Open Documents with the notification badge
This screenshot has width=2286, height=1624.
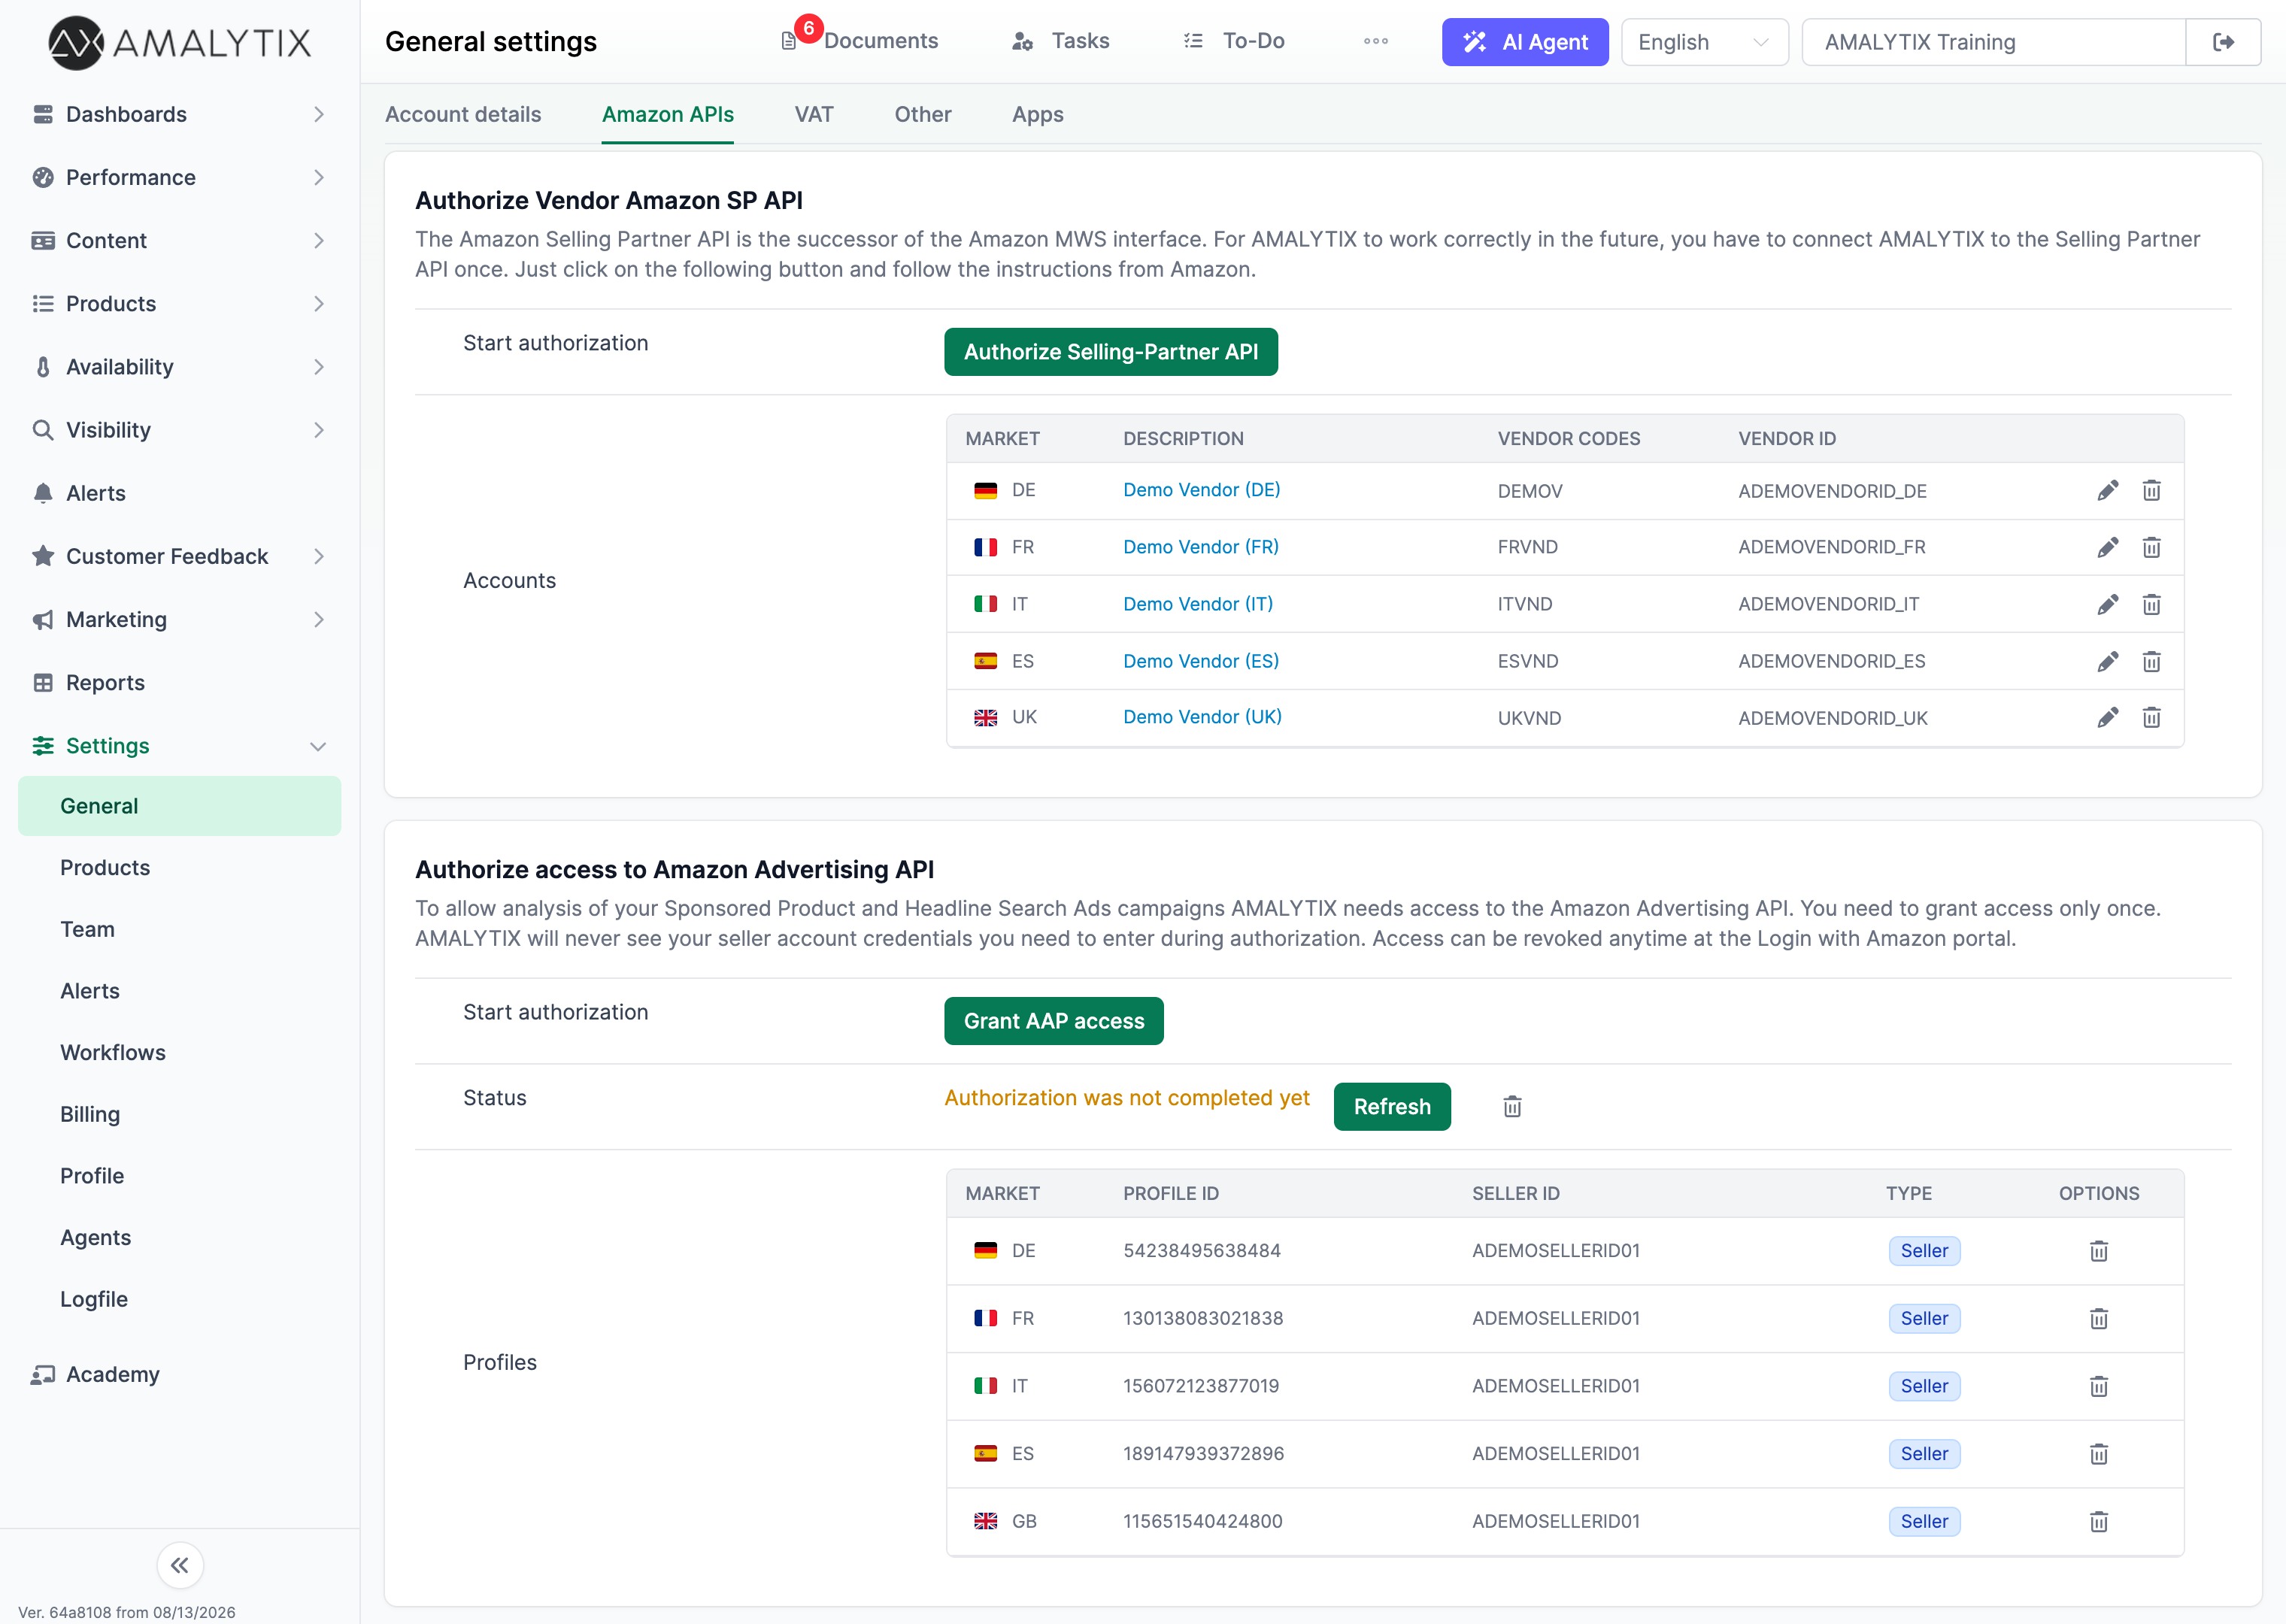coord(860,41)
